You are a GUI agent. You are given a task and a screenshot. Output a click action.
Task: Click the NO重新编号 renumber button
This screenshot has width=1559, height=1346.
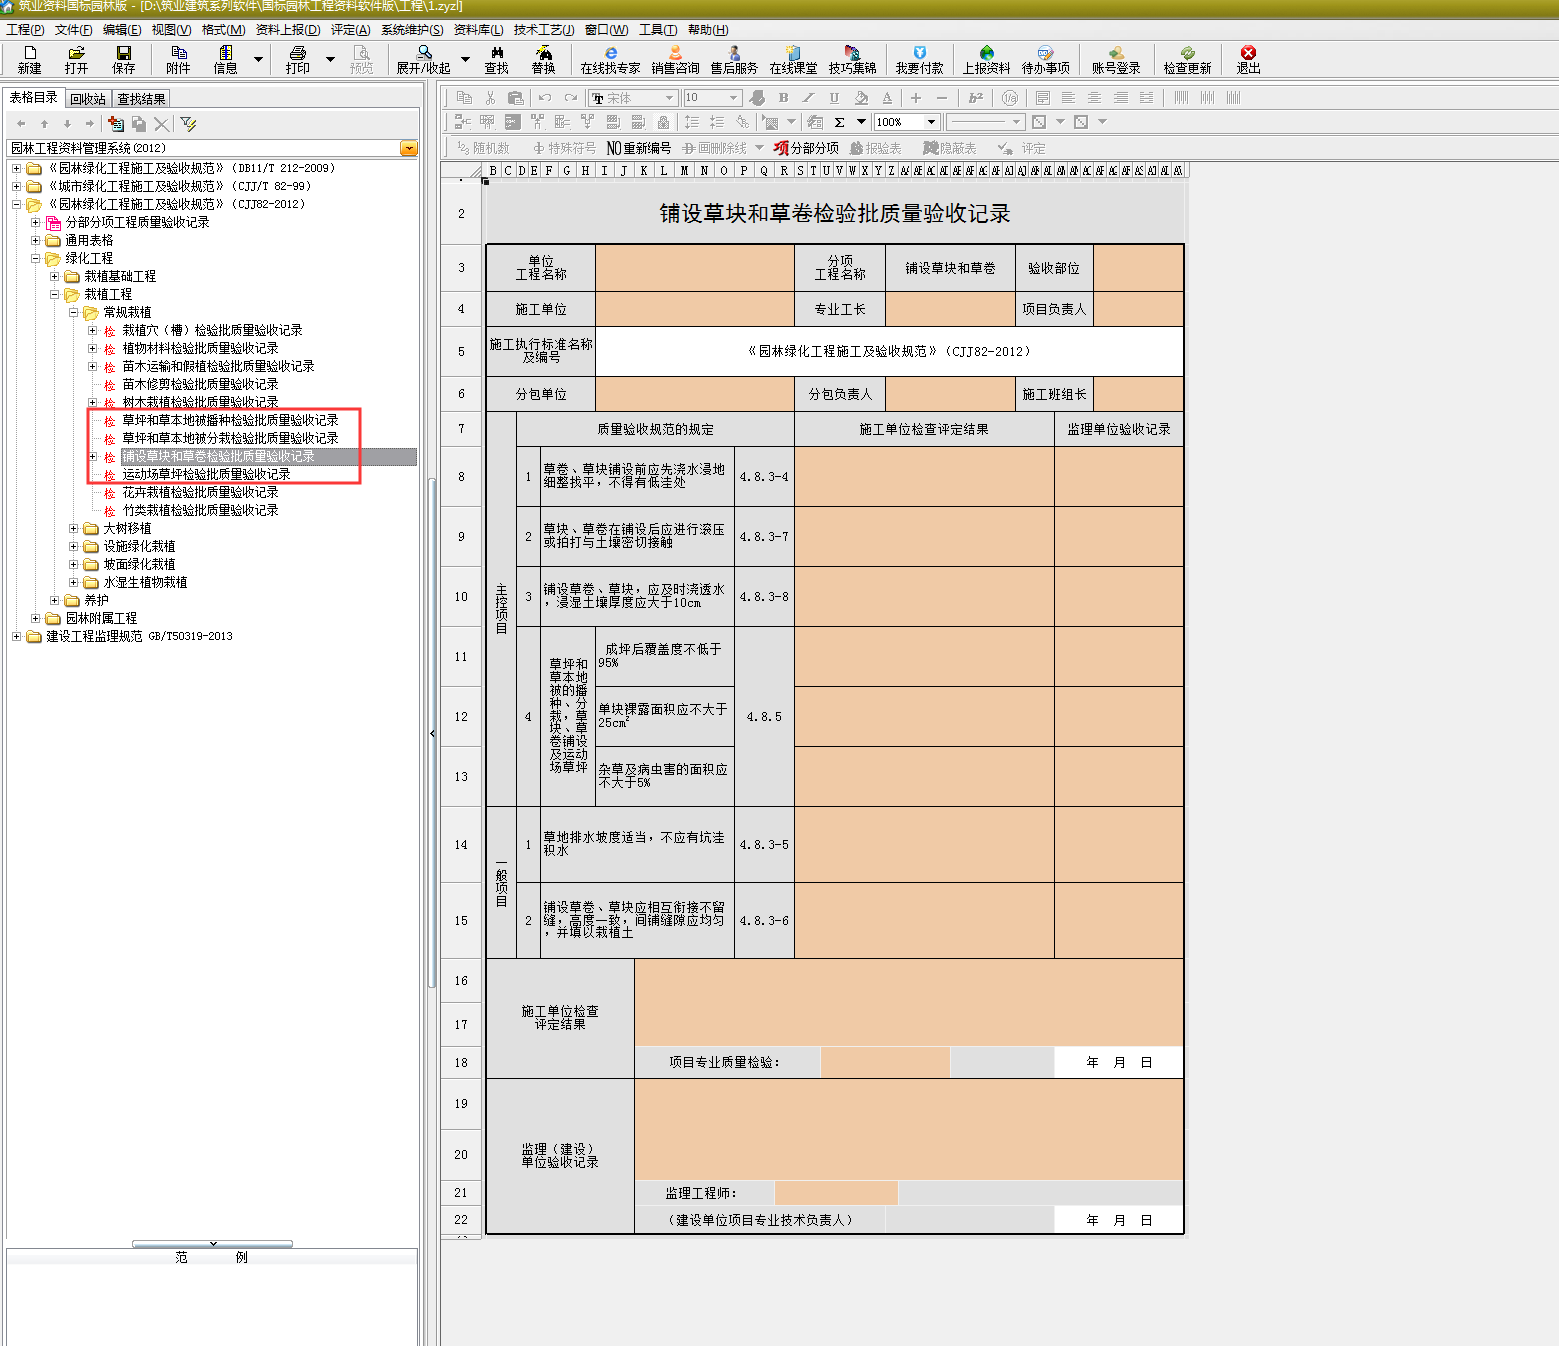(x=639, y=148)
